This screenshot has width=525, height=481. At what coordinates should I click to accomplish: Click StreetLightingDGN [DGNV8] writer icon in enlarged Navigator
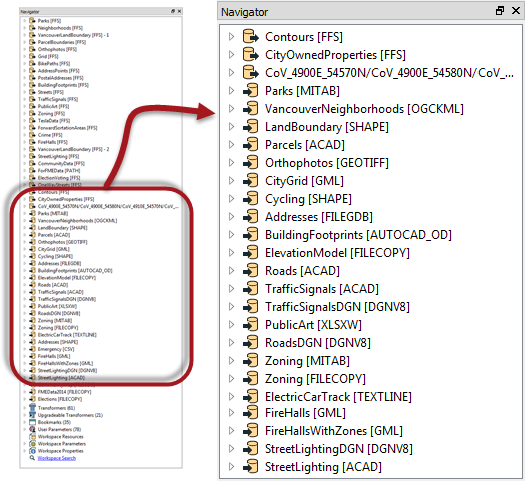coord(250,449)
